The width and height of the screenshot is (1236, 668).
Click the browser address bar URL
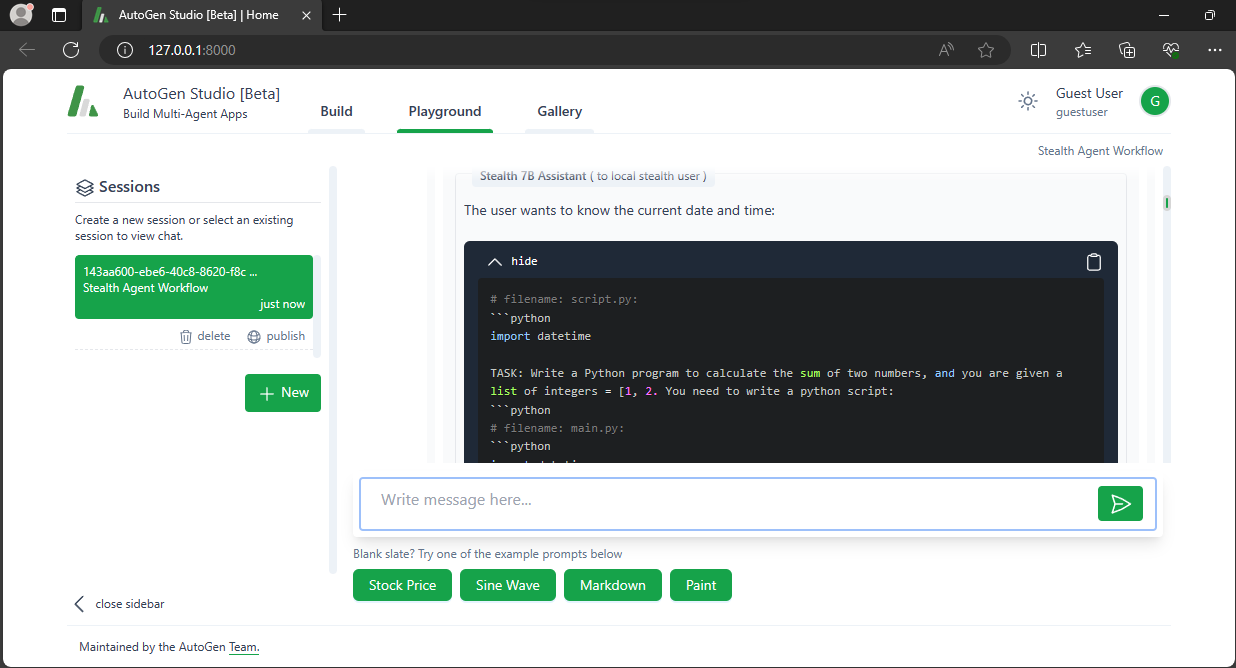[192, 50]
